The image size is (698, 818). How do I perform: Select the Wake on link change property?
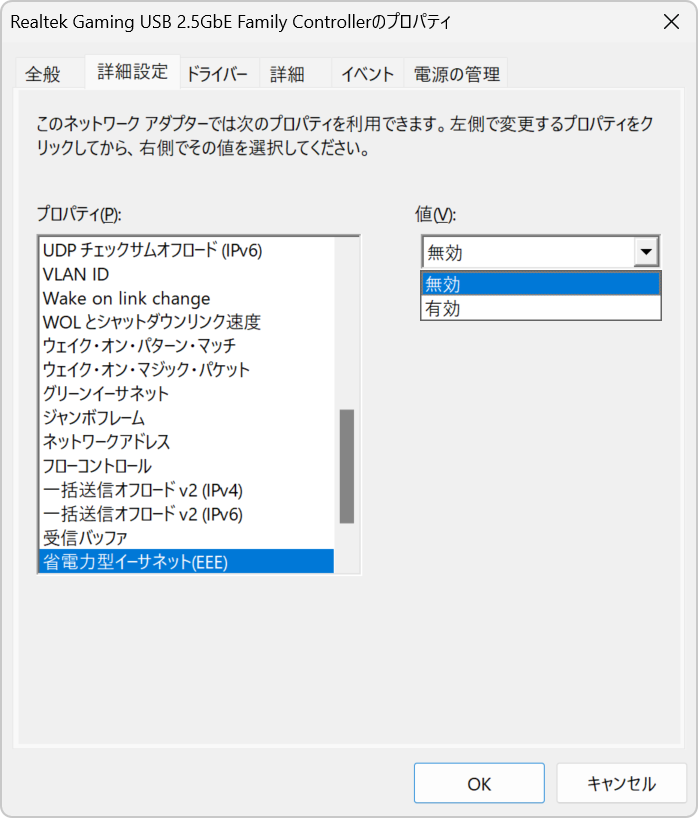126,298
